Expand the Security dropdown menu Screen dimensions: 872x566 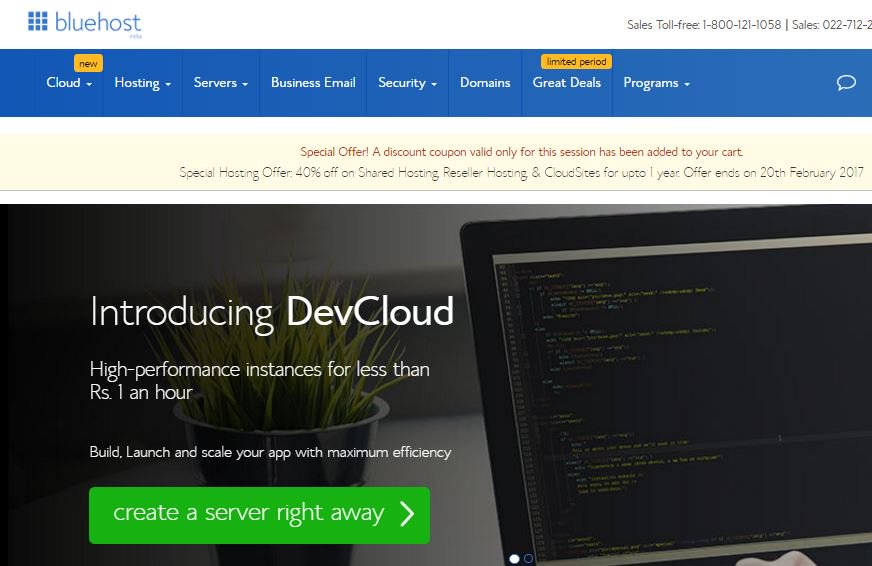coord(407,83)
